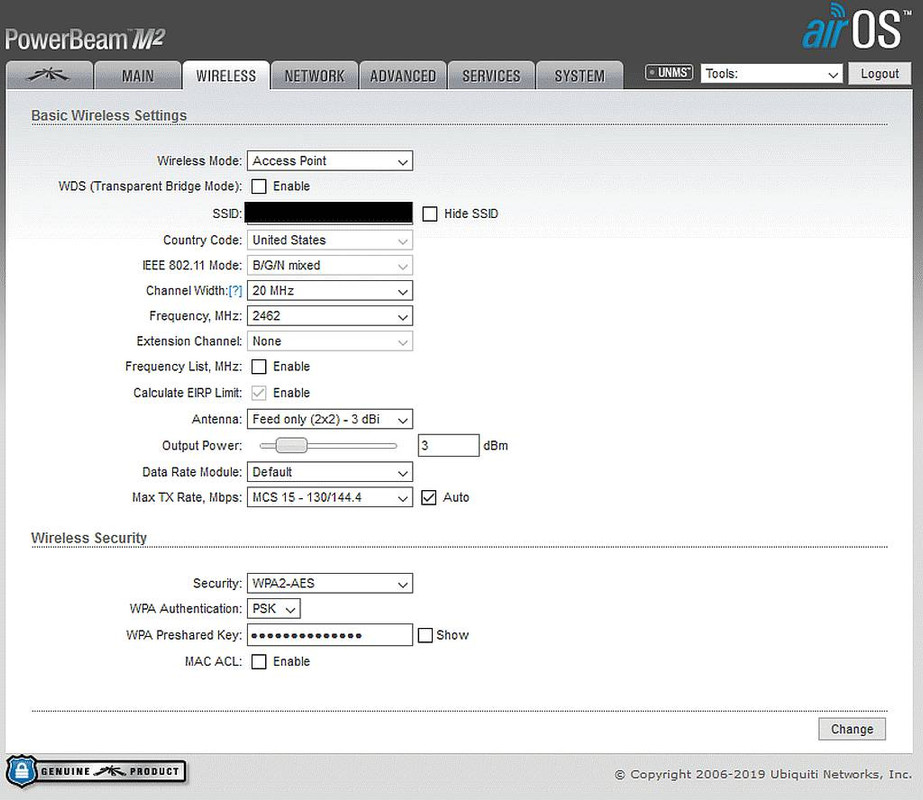Click the Output Power dBm field

(449, 446)
